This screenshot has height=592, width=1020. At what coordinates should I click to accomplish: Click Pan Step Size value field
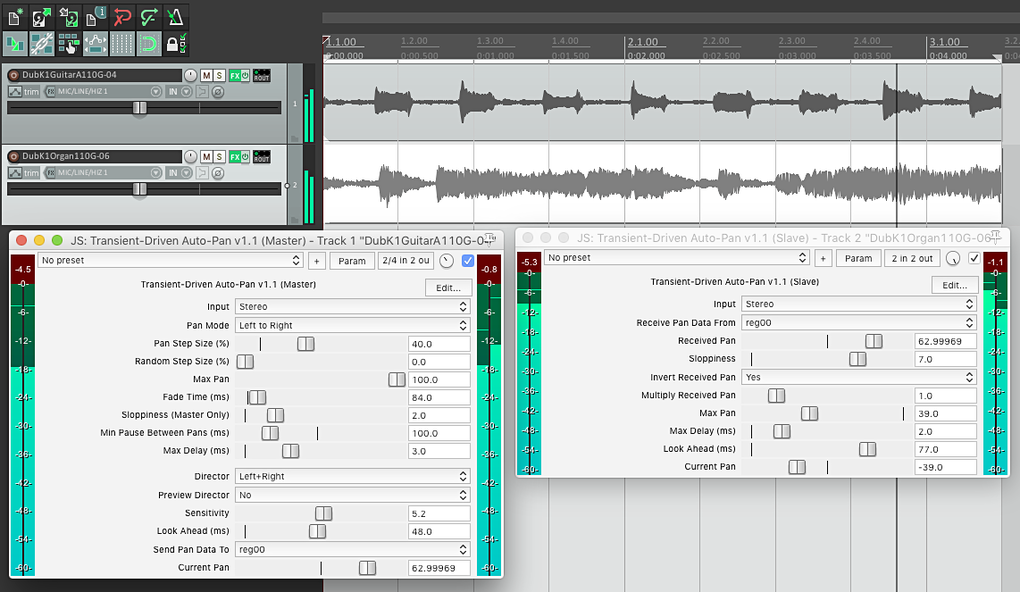pyautogui.click(x=439, y=344)
